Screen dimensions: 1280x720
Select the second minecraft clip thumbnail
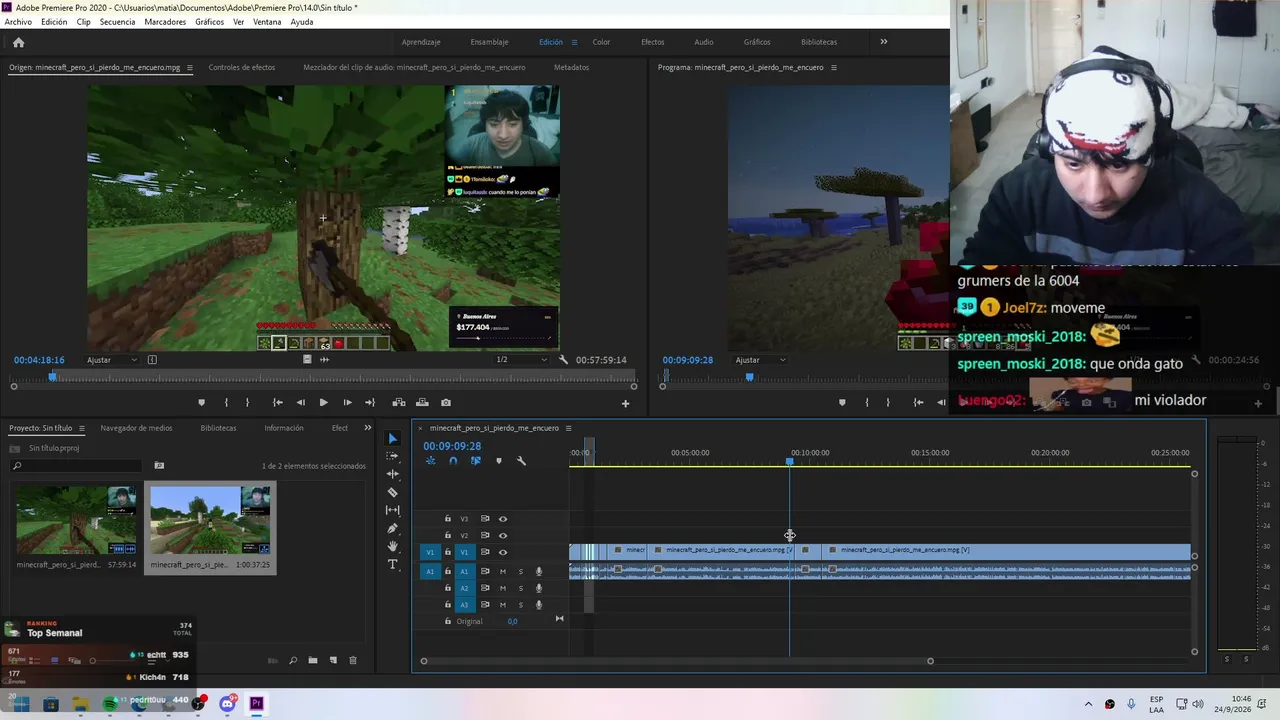coord(210,520)
